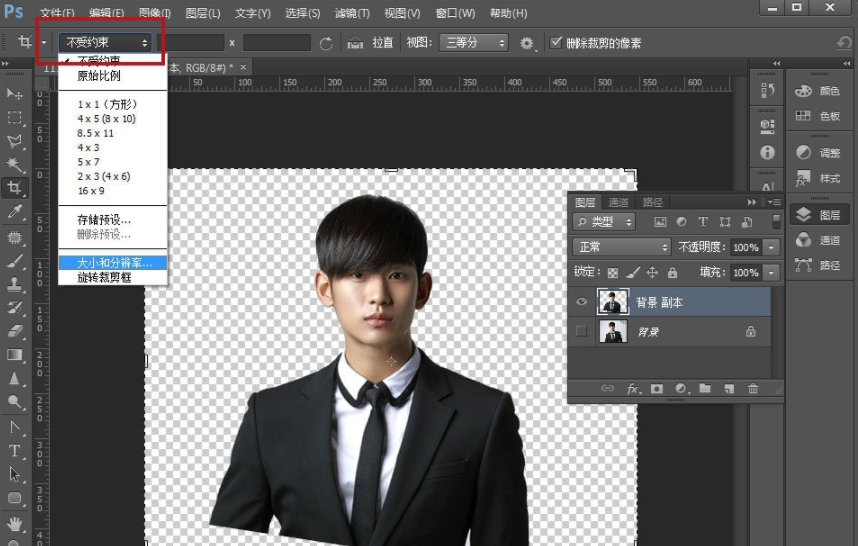Select the Polygonal Lasso tool
Viewport: 858px width, 546px height.
coord(14,141)
